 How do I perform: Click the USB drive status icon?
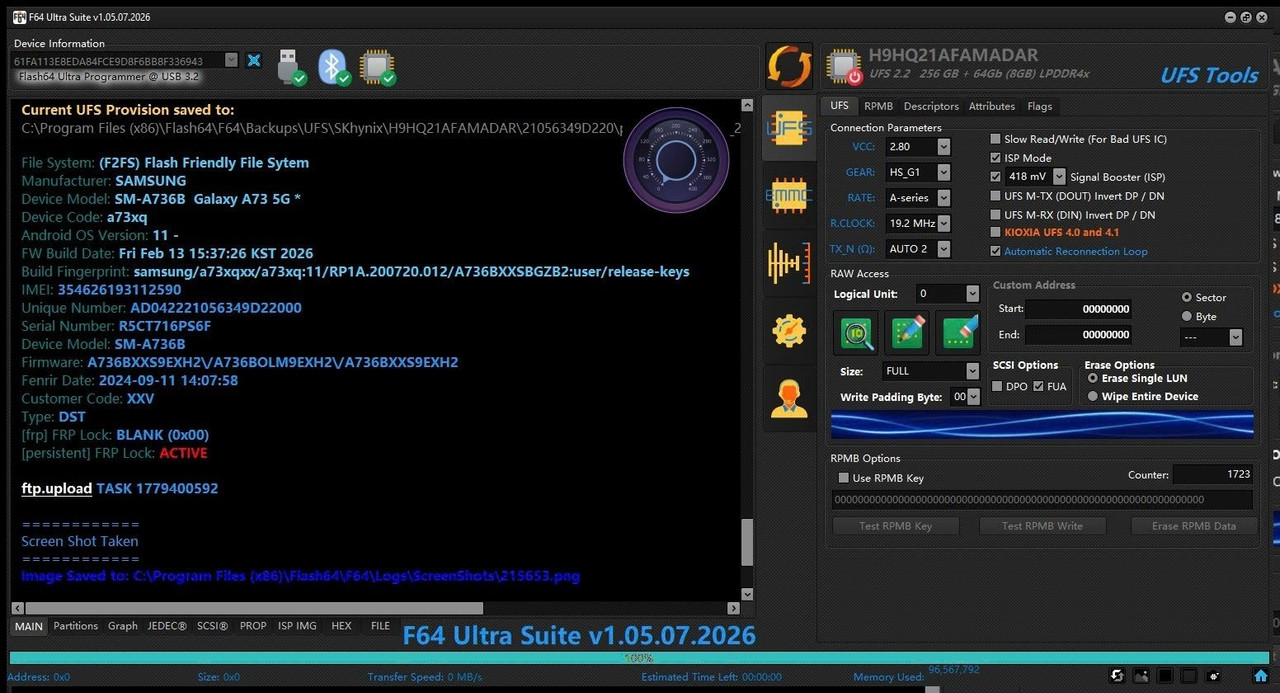(290, 66)
